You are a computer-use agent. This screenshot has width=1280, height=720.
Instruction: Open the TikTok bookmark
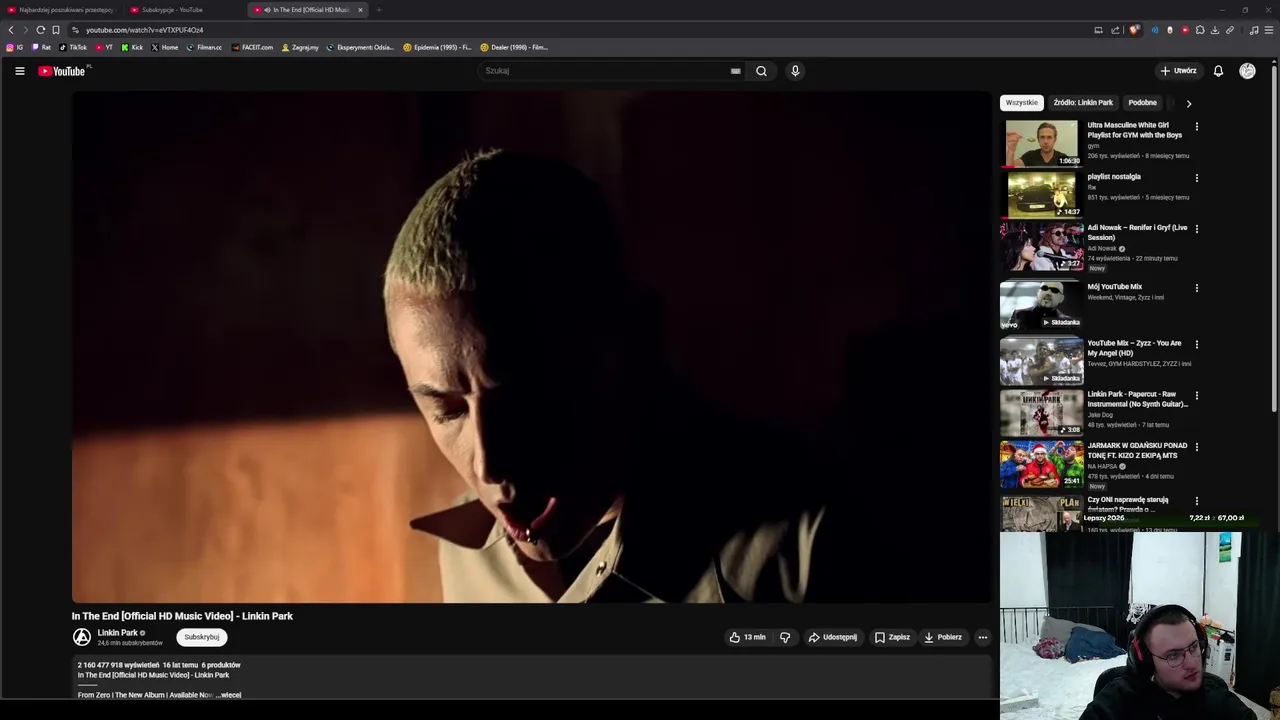tap(73, 47)
